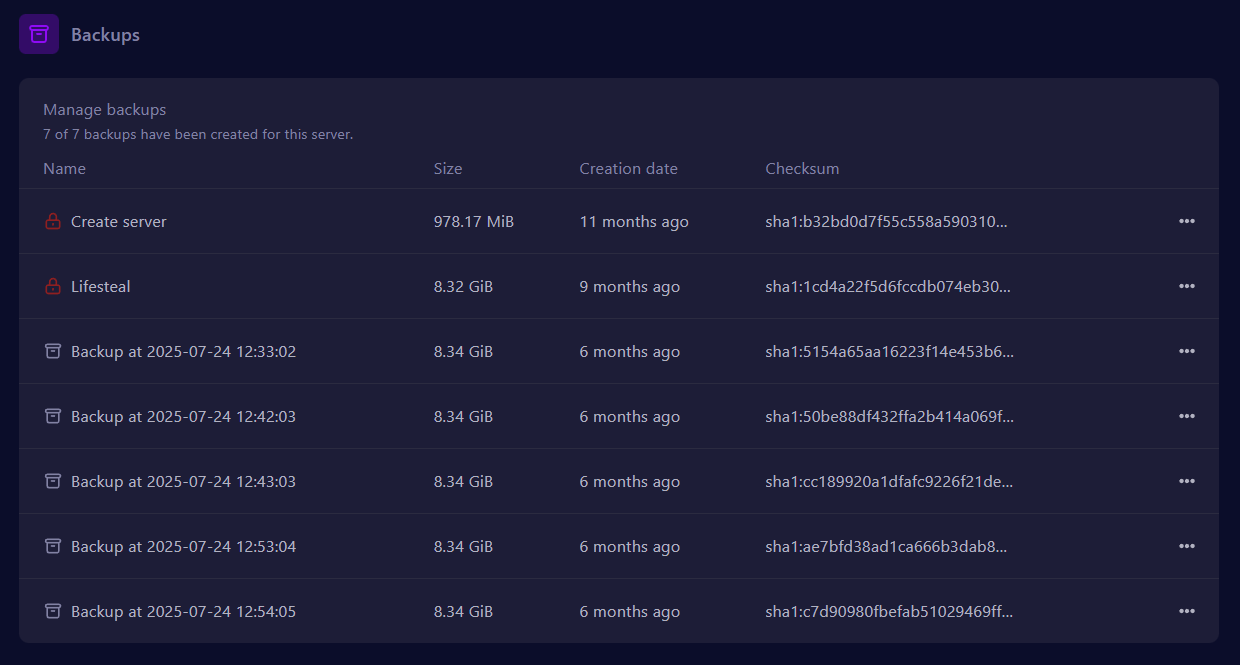Viewport: 1240px width, 665px height.
Task: Click the purple Backups archive icon
Action: coord(39,34)
